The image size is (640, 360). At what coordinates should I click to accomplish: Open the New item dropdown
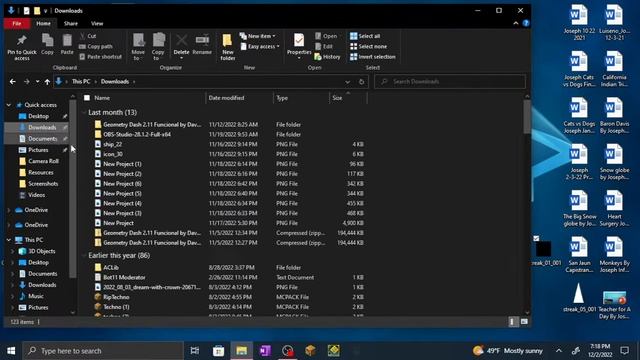258,36
